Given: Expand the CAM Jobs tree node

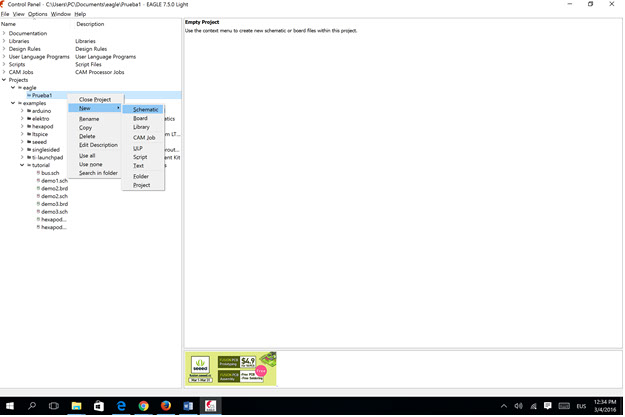Looking at the screenshot, I should click(4, 72).
